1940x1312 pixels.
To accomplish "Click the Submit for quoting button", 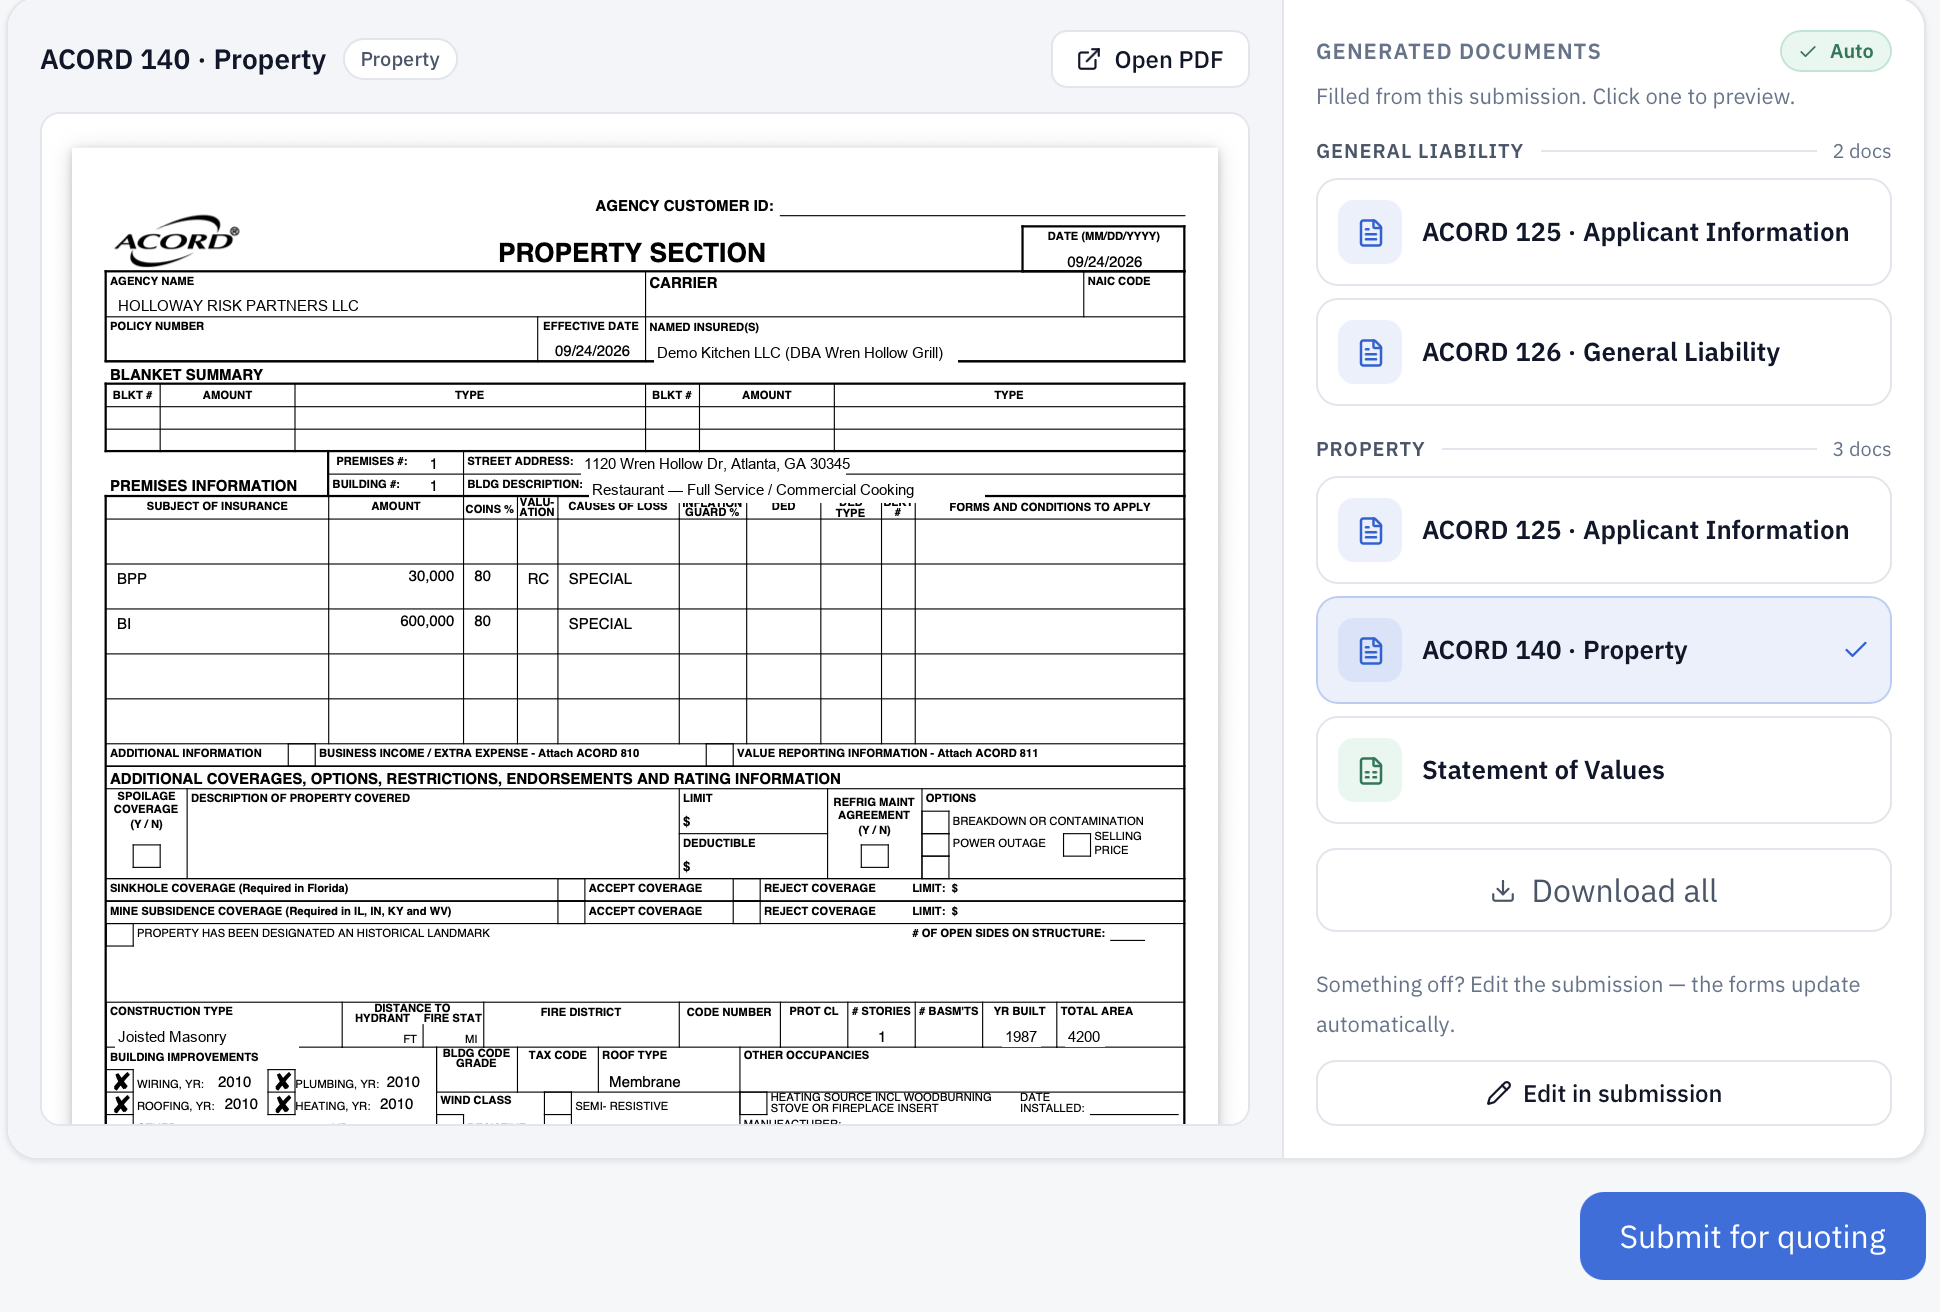I will coord(1752,1236).
